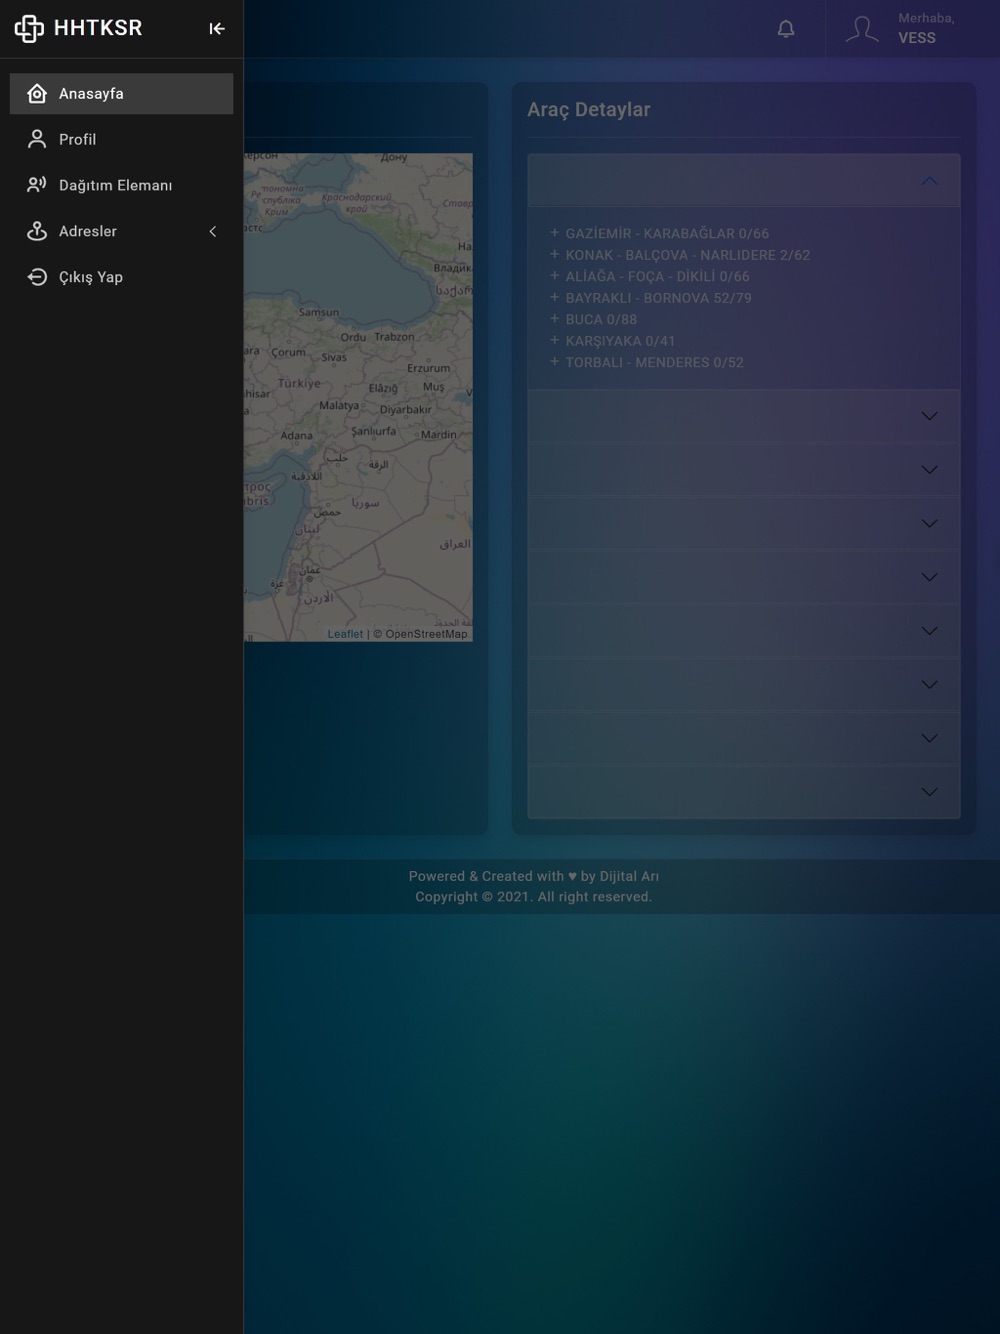The image size is (1000, 1334).
Task: Collapse the first open vehicle accordion
Action: [x=929, y=181]
